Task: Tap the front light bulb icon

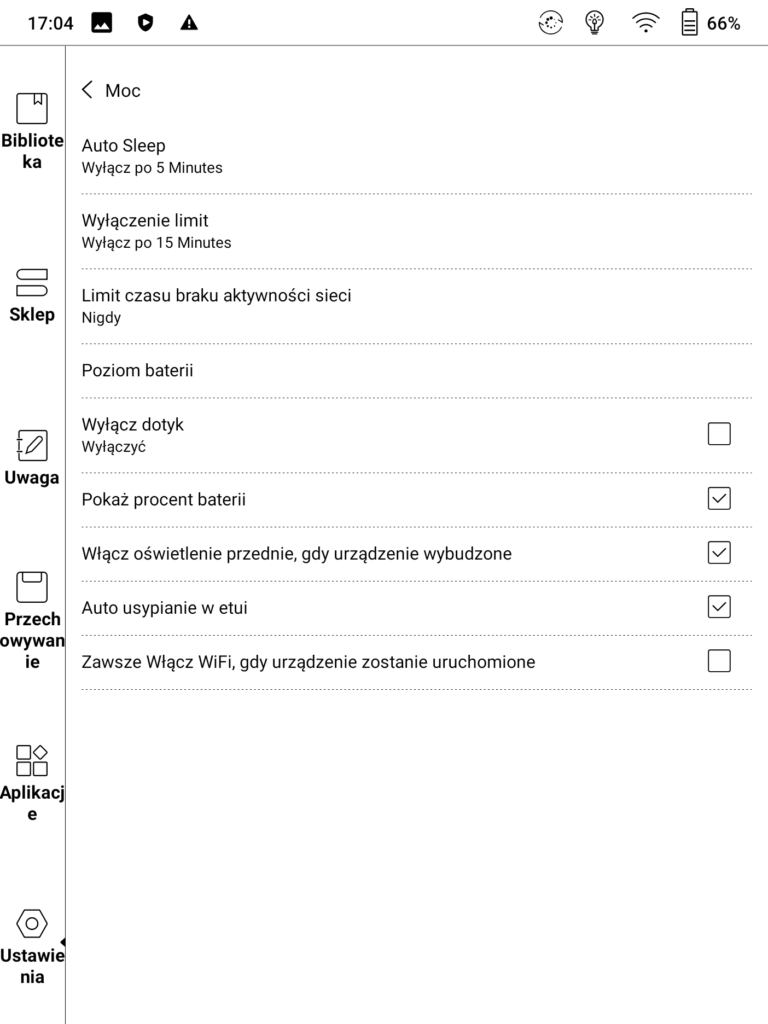Action: [597, 23]
